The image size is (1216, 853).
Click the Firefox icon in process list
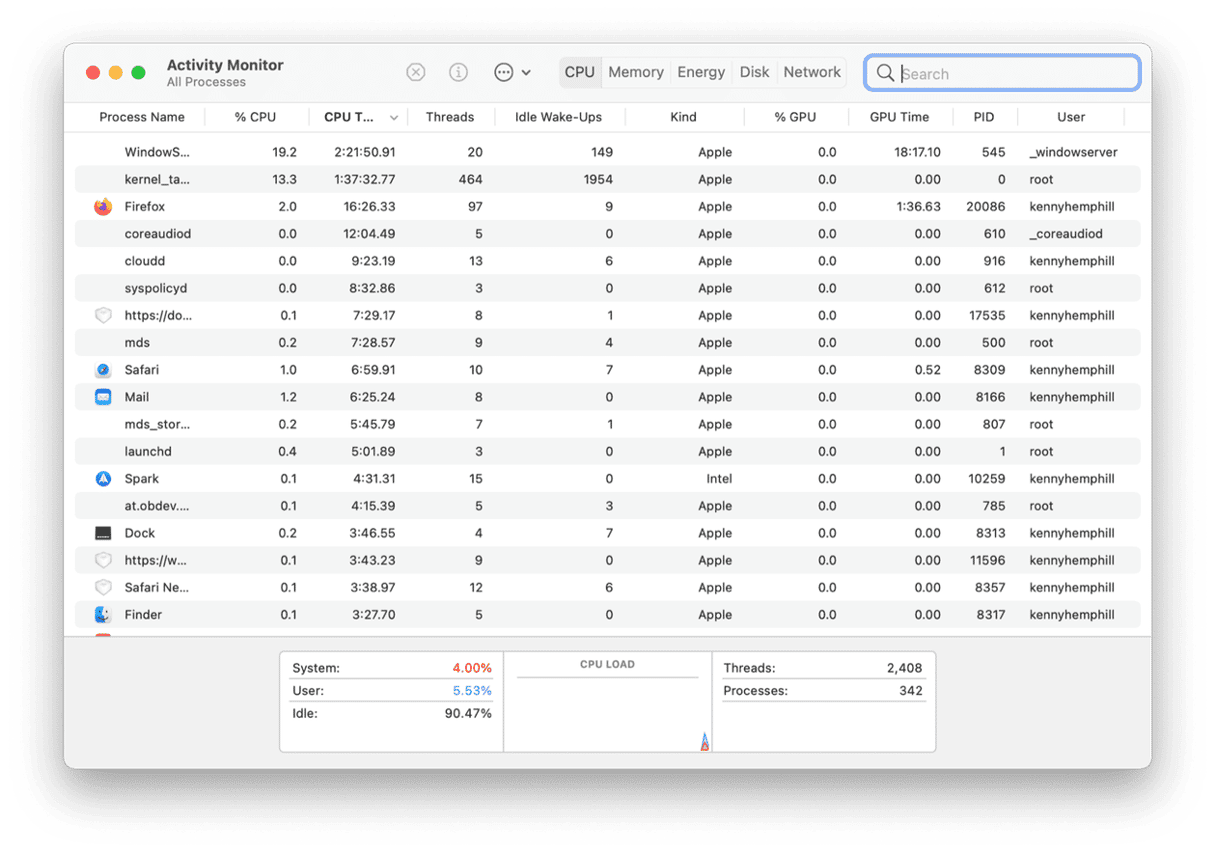103,207
